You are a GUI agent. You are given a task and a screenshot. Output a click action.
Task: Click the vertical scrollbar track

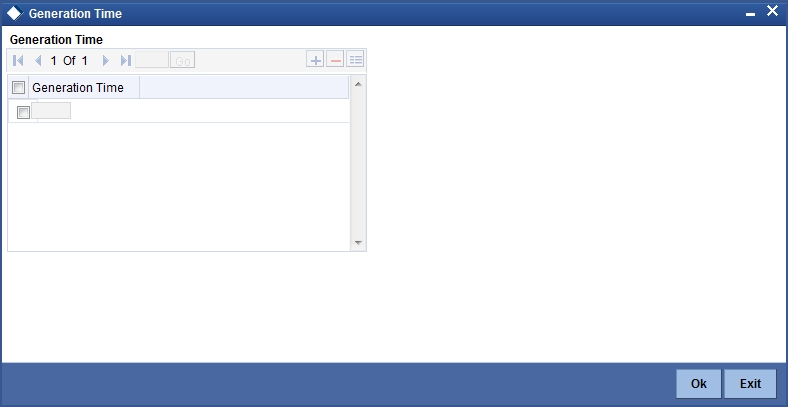(358, 163)
